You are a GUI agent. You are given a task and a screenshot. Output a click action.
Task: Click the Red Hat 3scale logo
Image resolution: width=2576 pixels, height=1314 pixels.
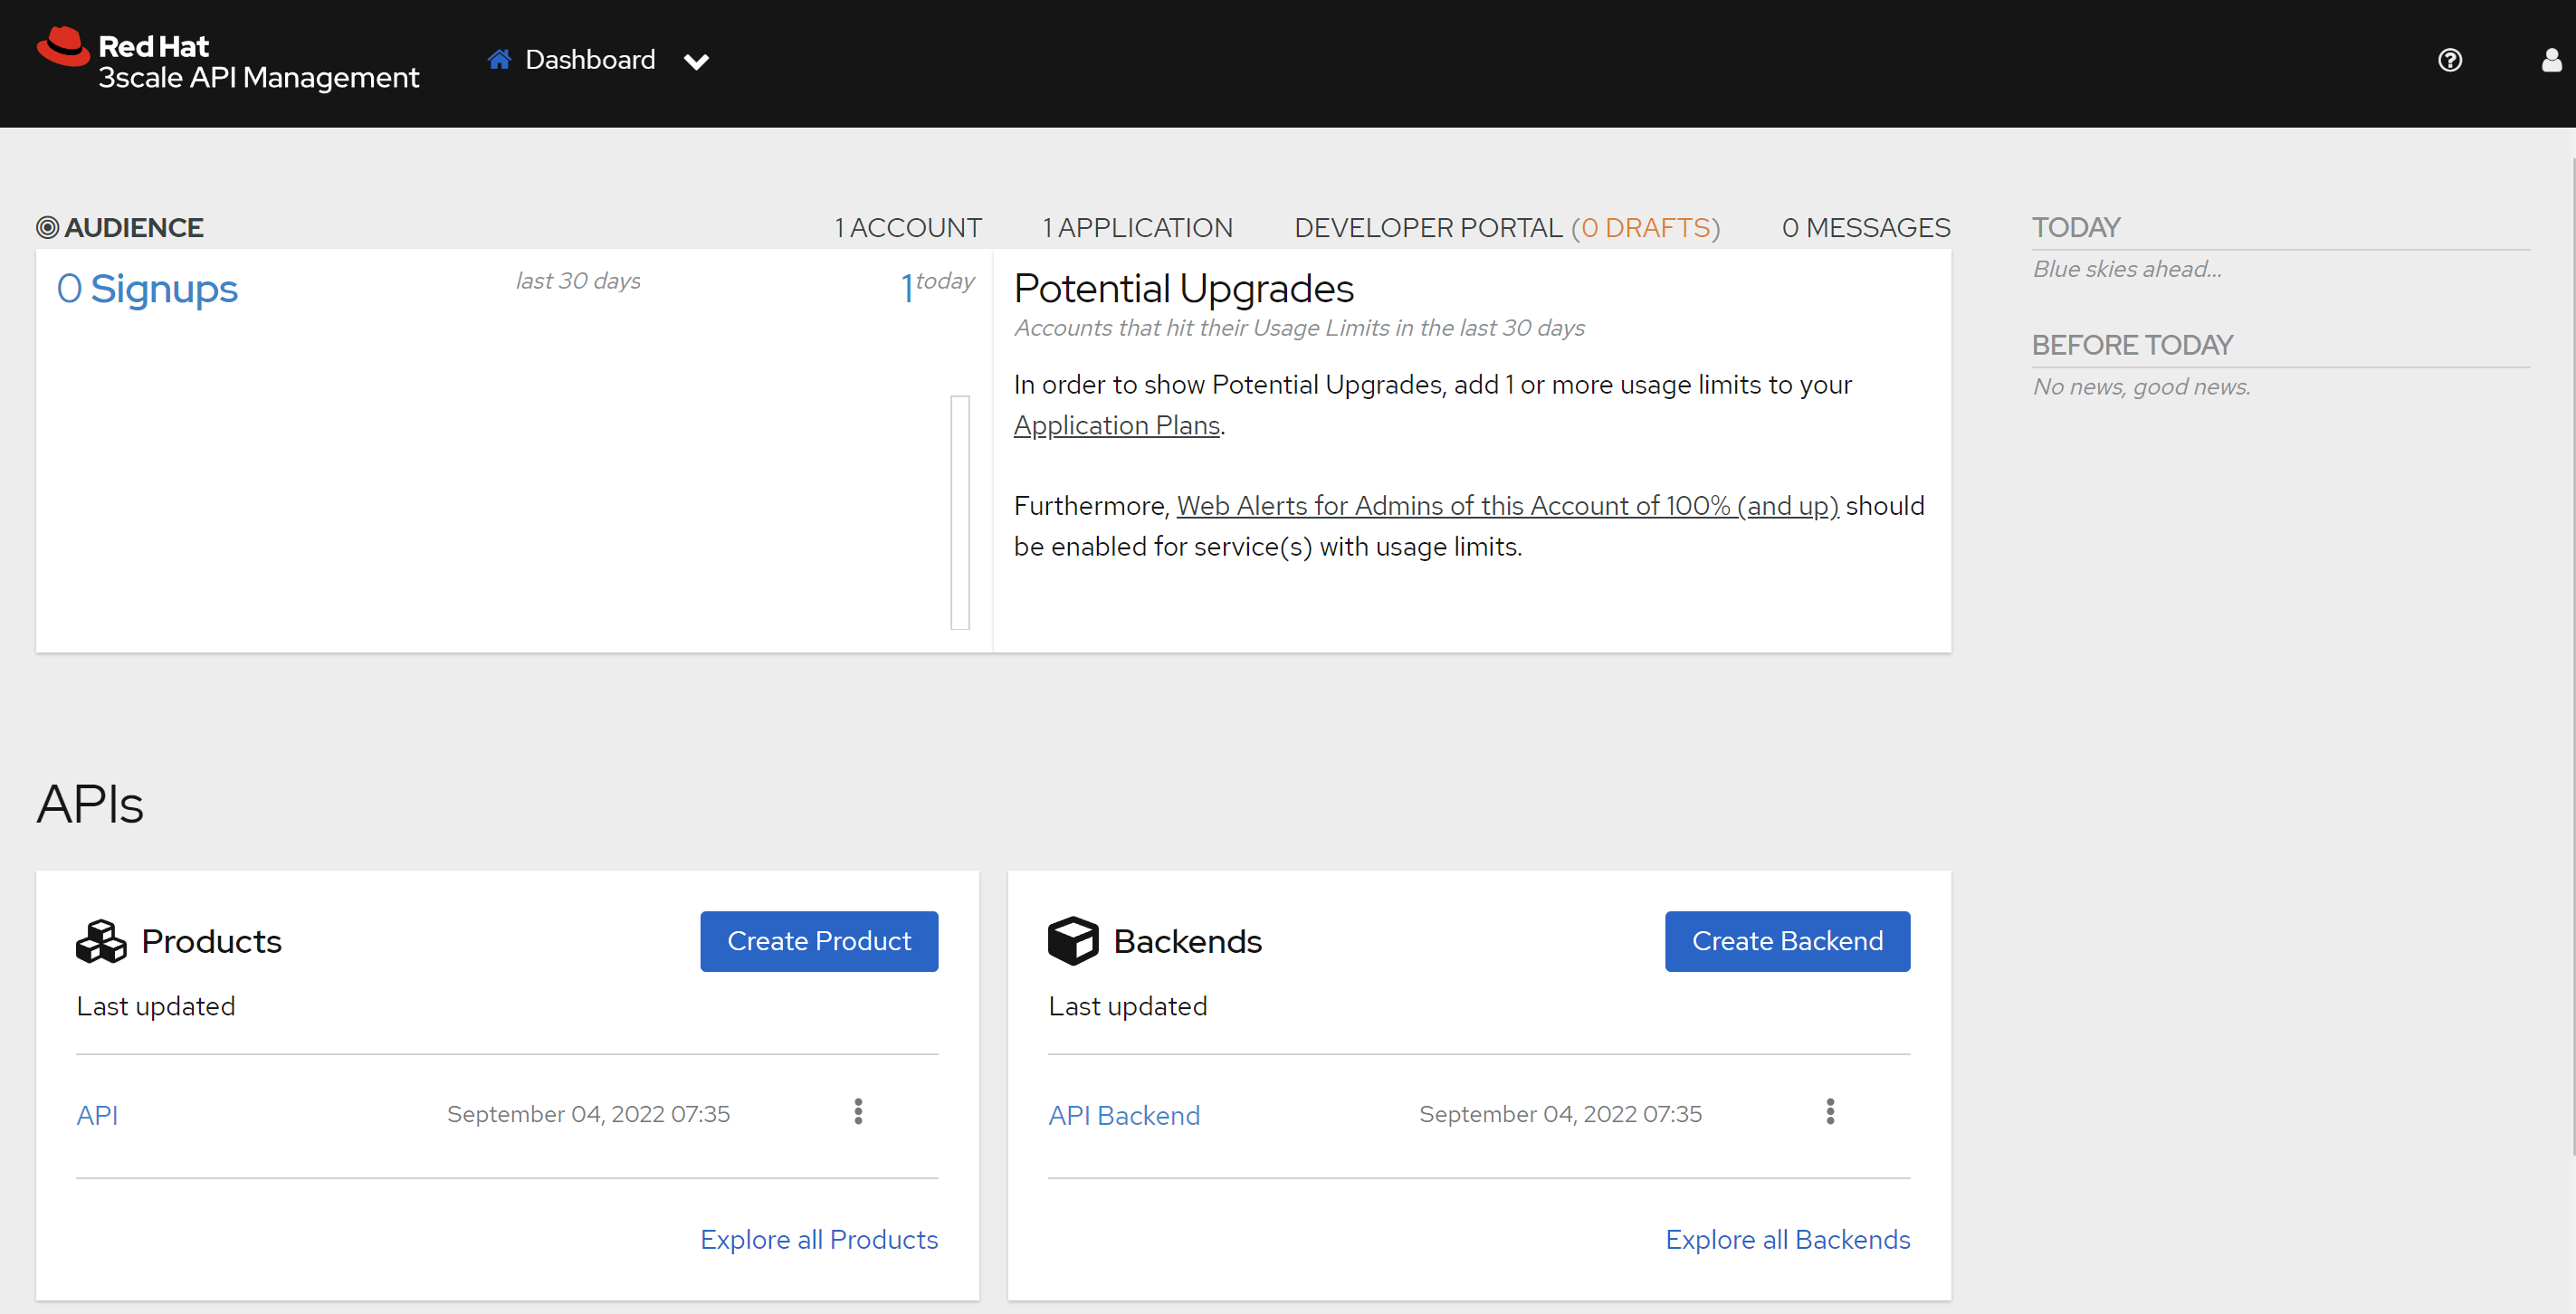pyautogui.click(x=227, y=60)
